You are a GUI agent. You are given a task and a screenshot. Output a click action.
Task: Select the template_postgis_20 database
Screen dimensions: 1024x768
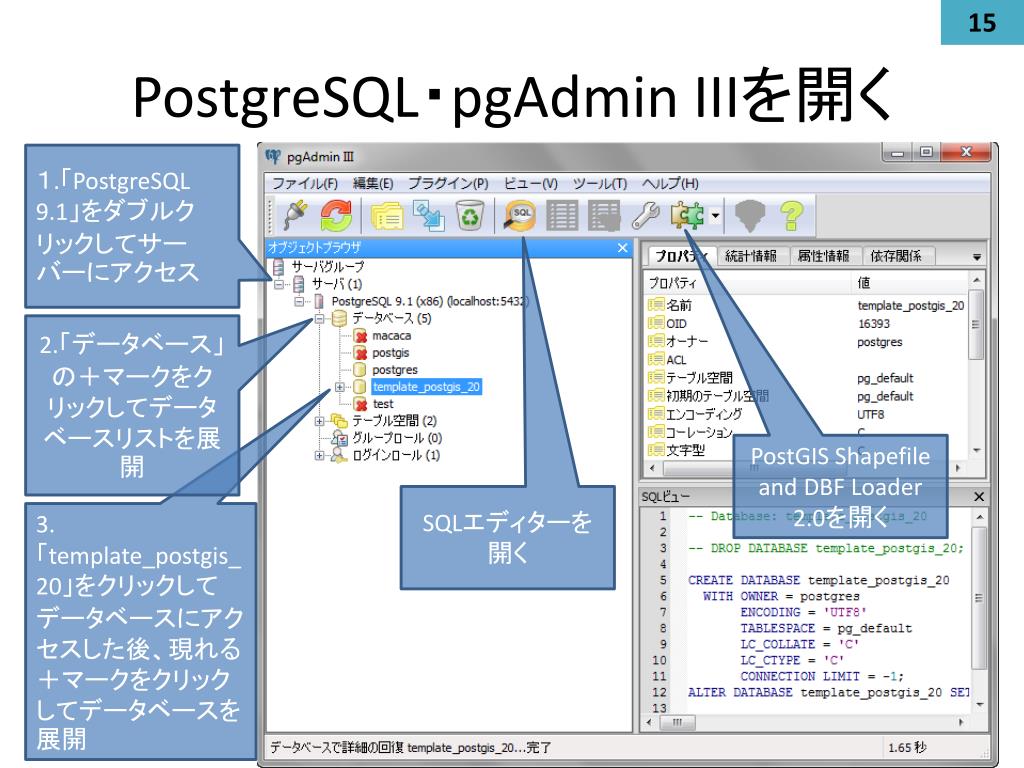click(x=426, y=387)
